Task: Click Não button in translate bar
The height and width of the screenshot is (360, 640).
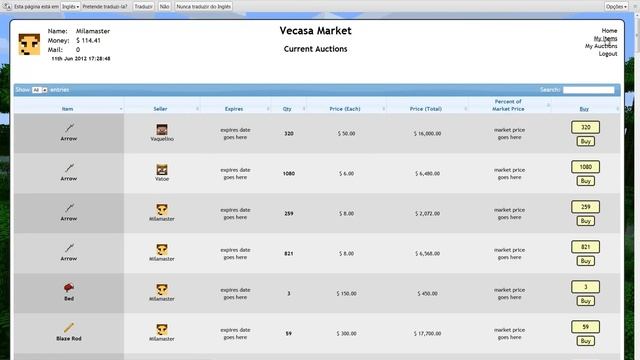Action: tap(164, 7)
